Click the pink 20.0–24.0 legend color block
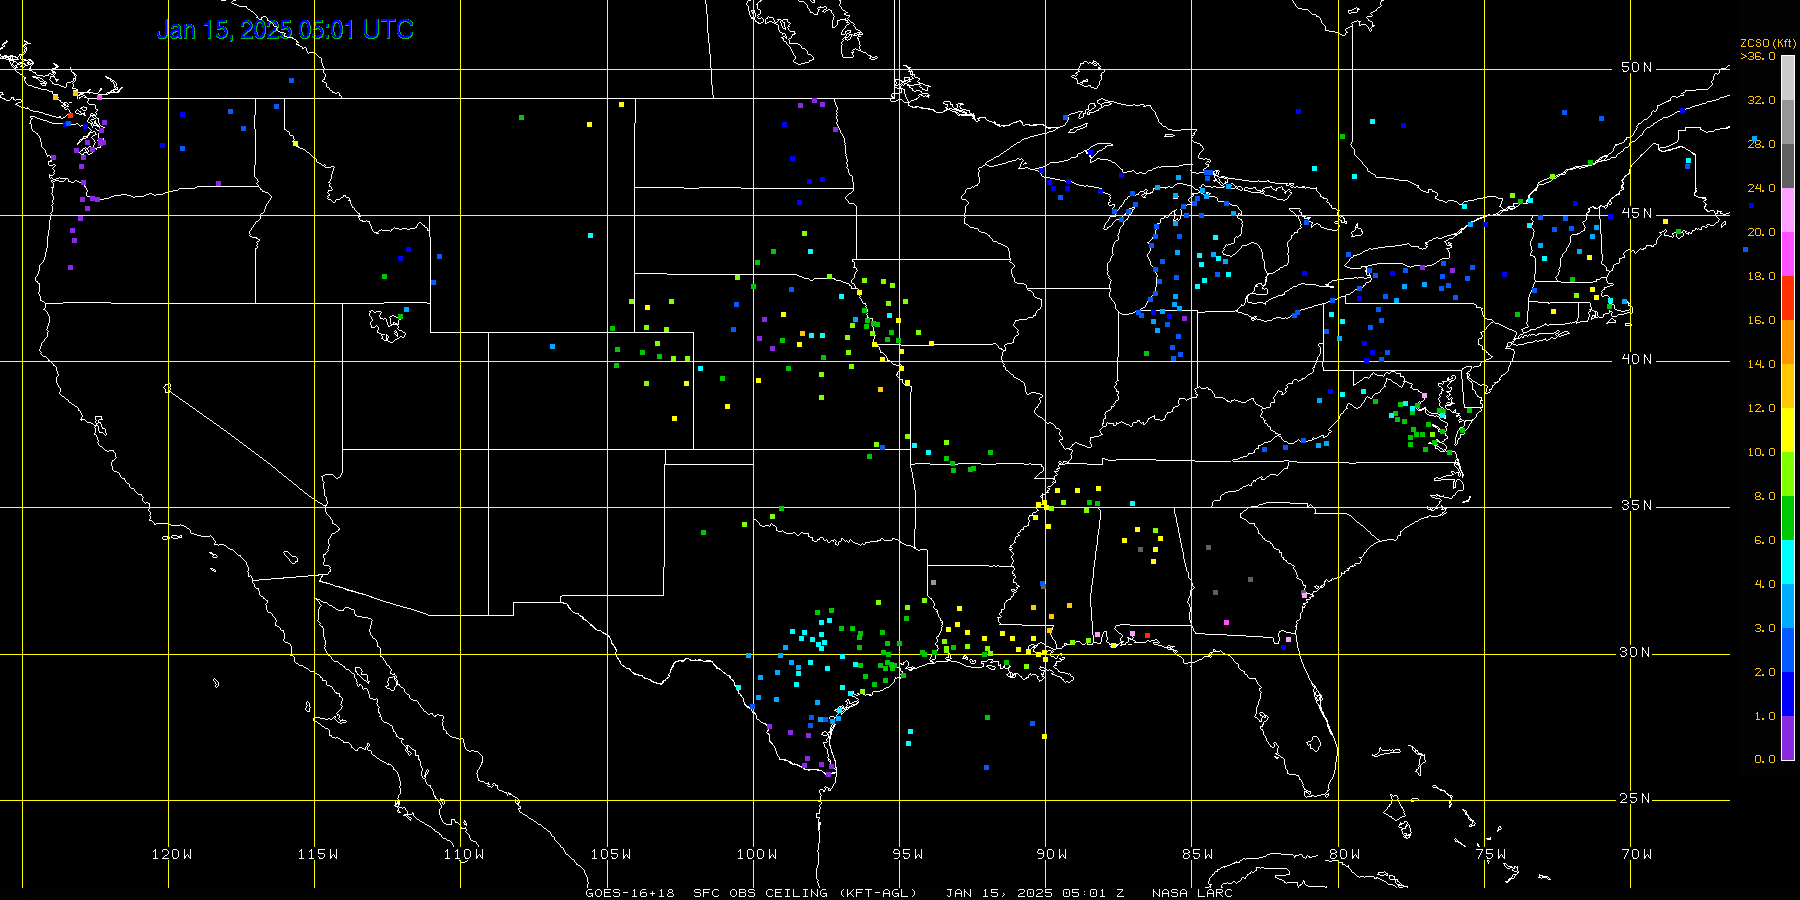Screen dimensions: 1800x900 1788,210
